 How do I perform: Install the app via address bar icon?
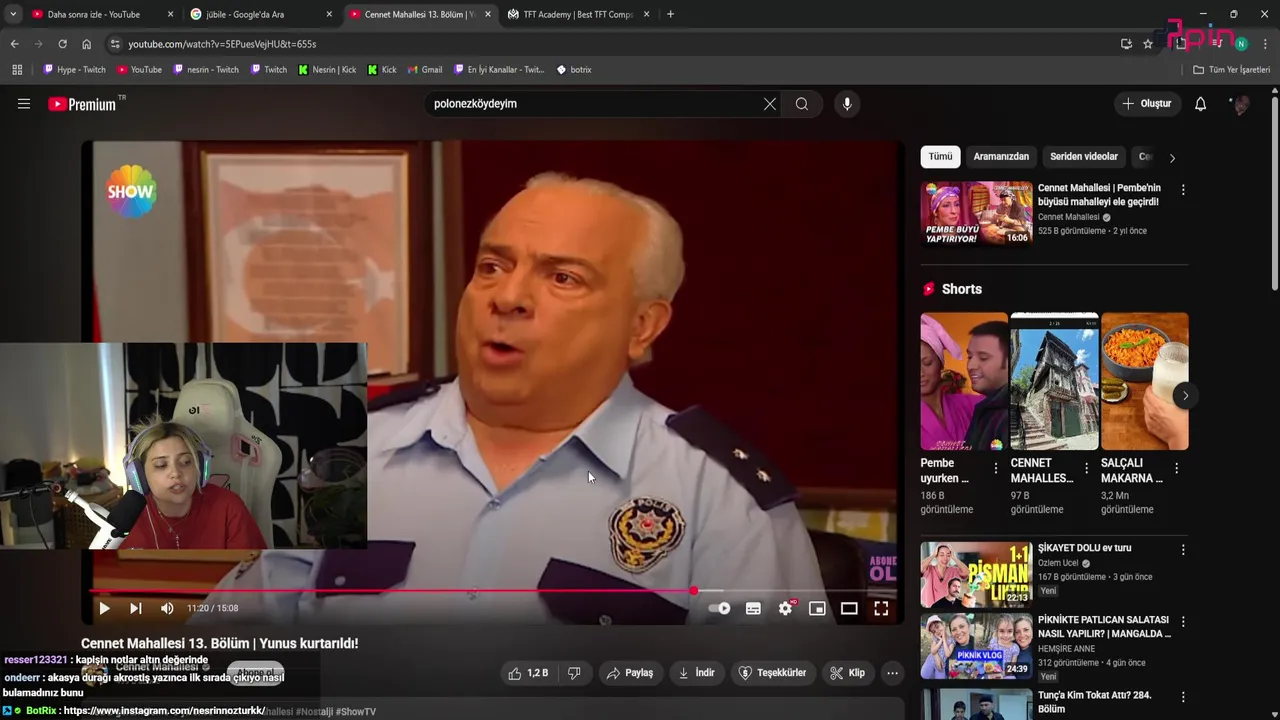point(1126,44)
